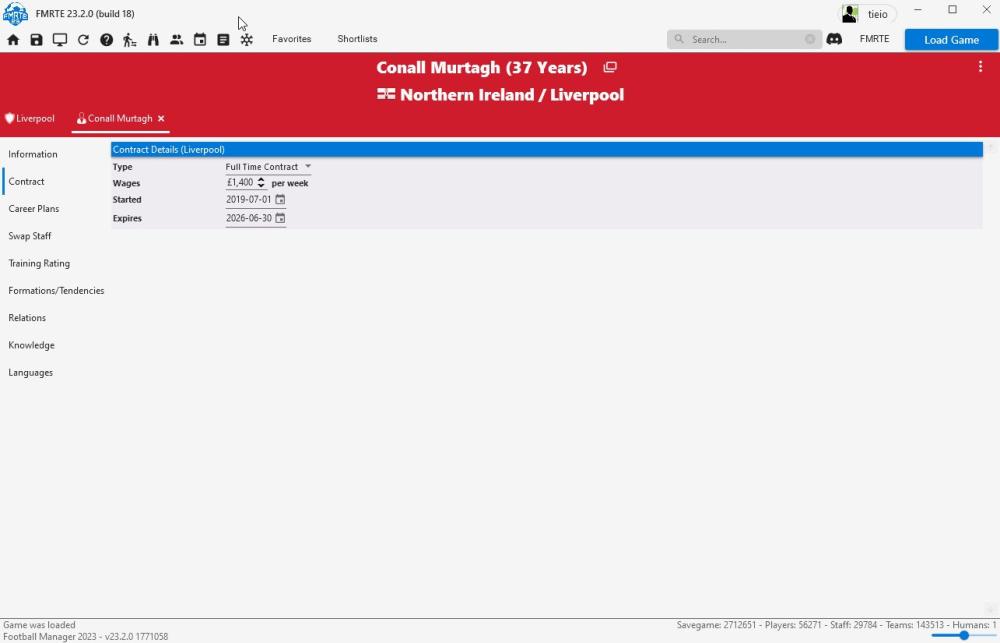Open the Training Rating section
The image size is (1000, 643).
(39, 263)
